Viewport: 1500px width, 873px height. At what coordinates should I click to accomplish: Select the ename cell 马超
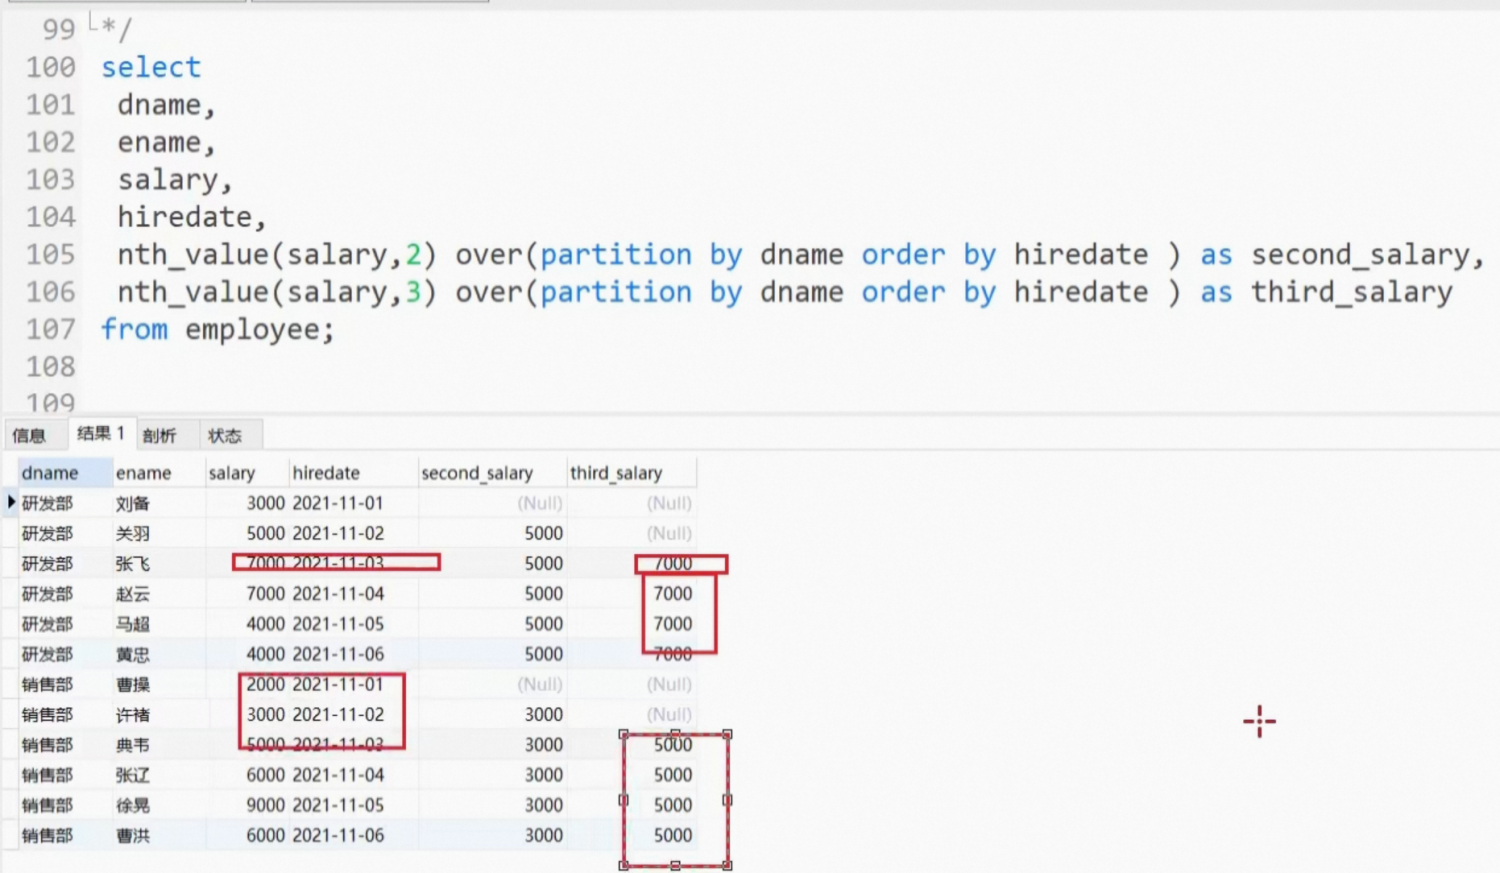point(133,624)
